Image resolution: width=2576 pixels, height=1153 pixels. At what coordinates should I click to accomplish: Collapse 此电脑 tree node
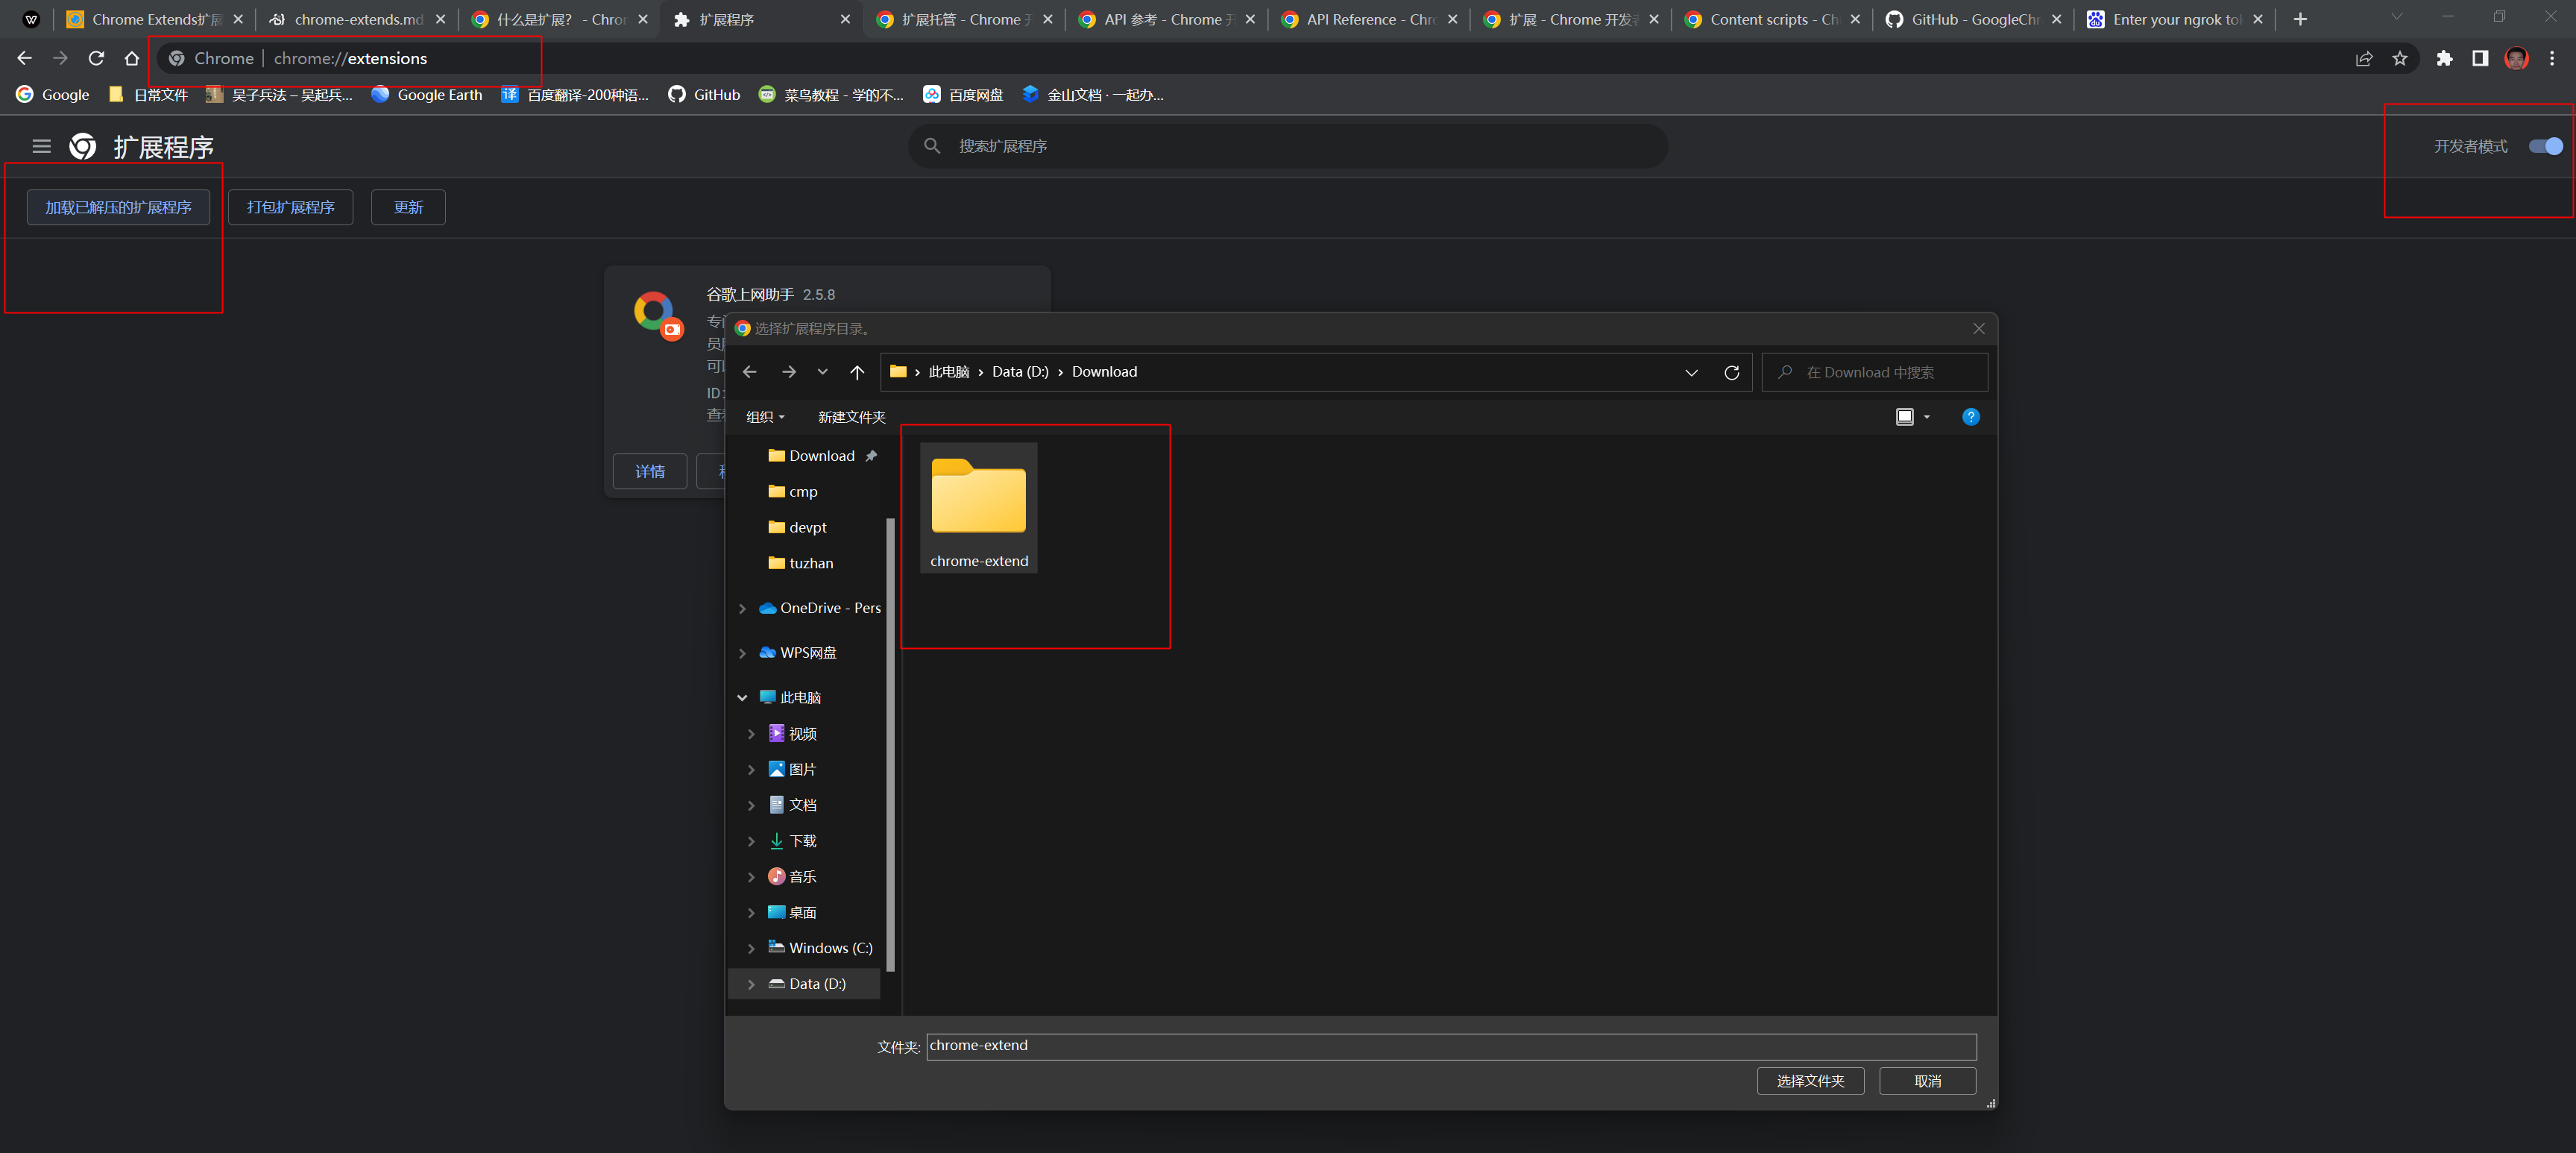742,698
